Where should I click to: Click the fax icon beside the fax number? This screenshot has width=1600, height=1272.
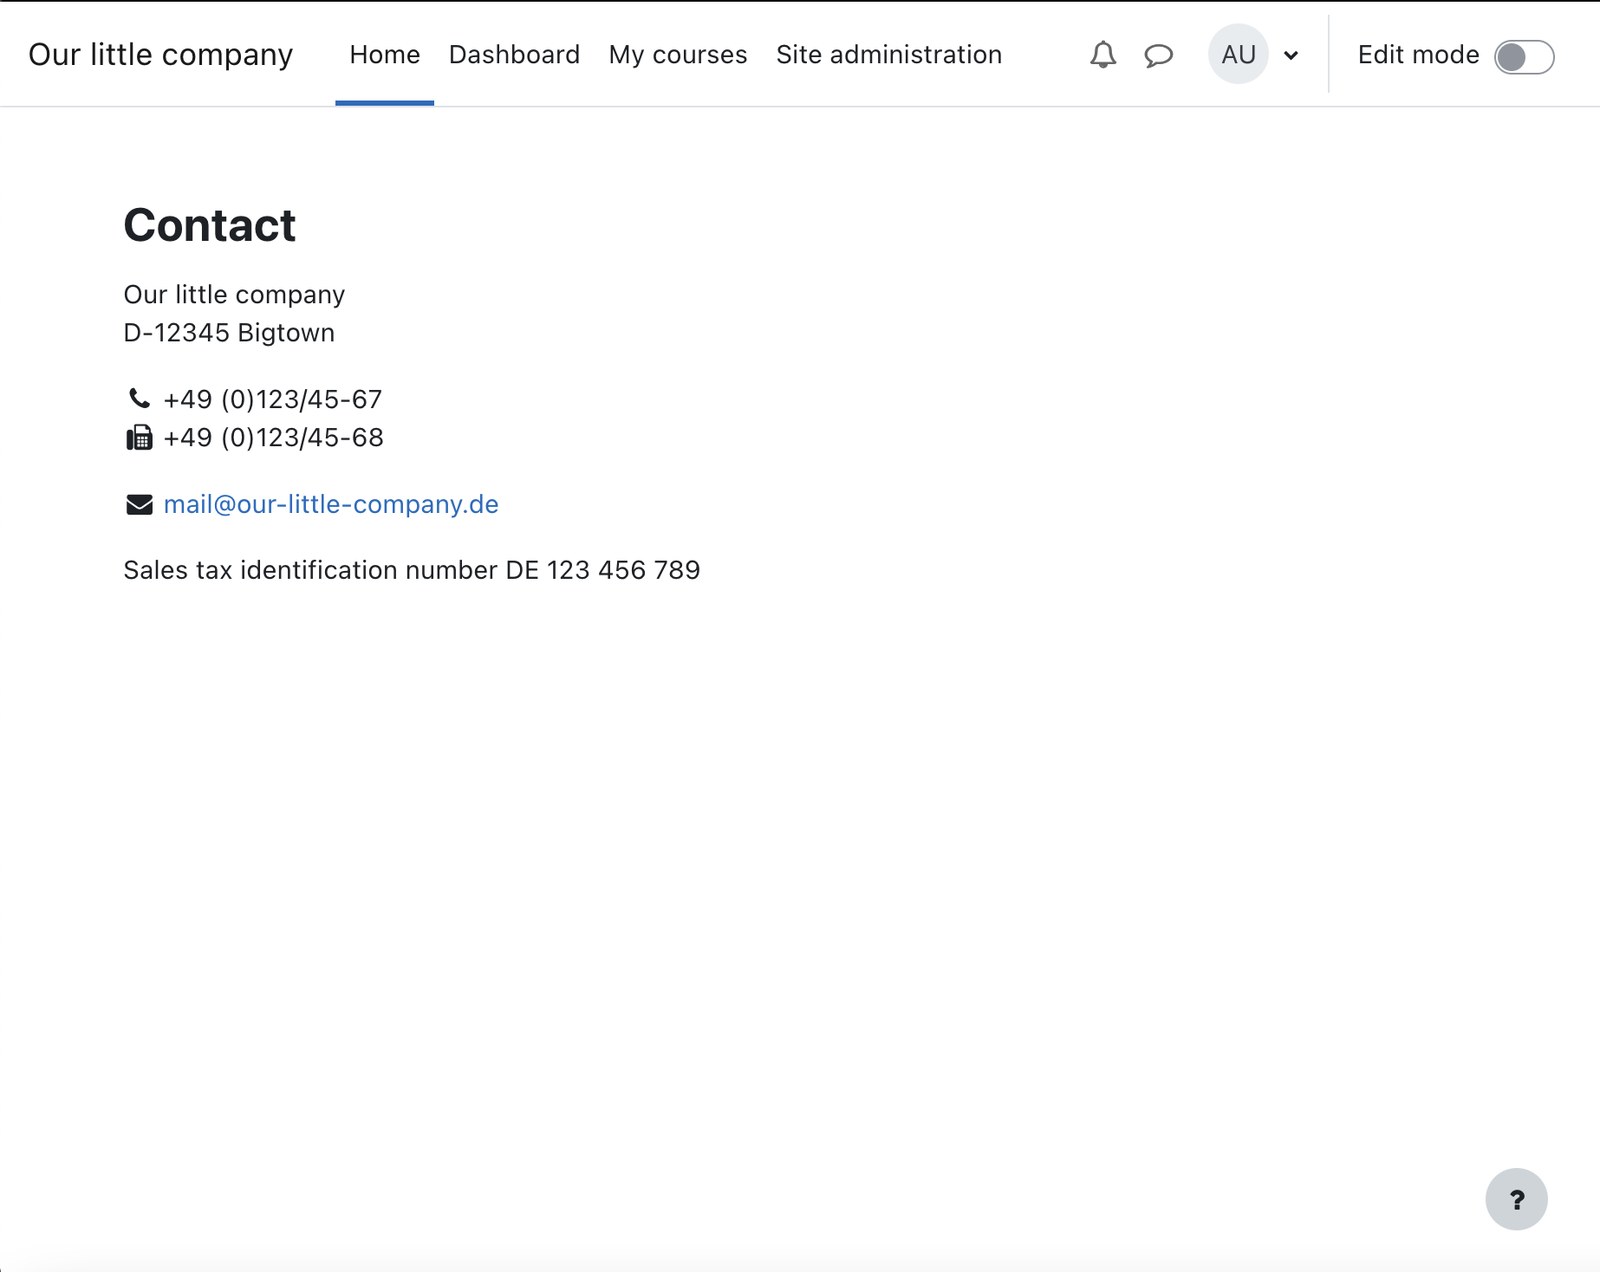pos(139,437)
